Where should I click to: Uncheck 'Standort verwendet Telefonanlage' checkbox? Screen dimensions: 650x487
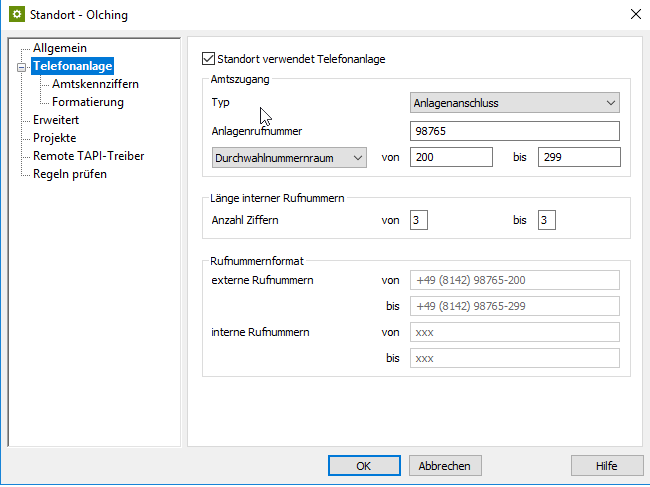[208, 59]
